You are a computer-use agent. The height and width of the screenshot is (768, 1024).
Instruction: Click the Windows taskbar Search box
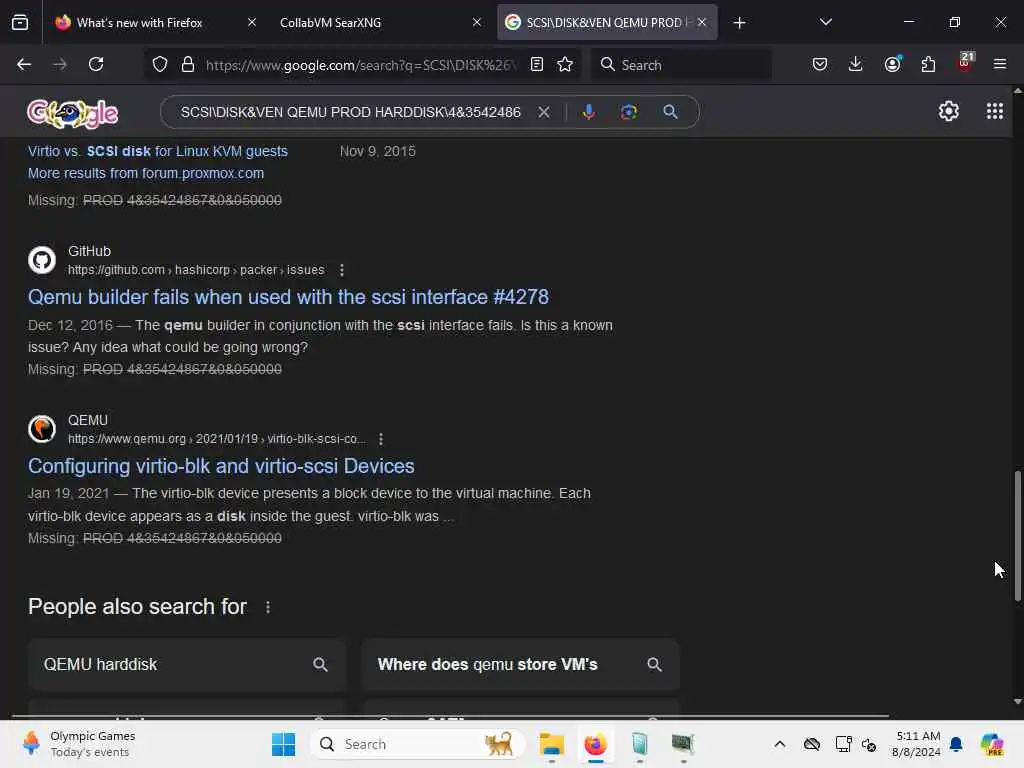click(x=418, y=744)
